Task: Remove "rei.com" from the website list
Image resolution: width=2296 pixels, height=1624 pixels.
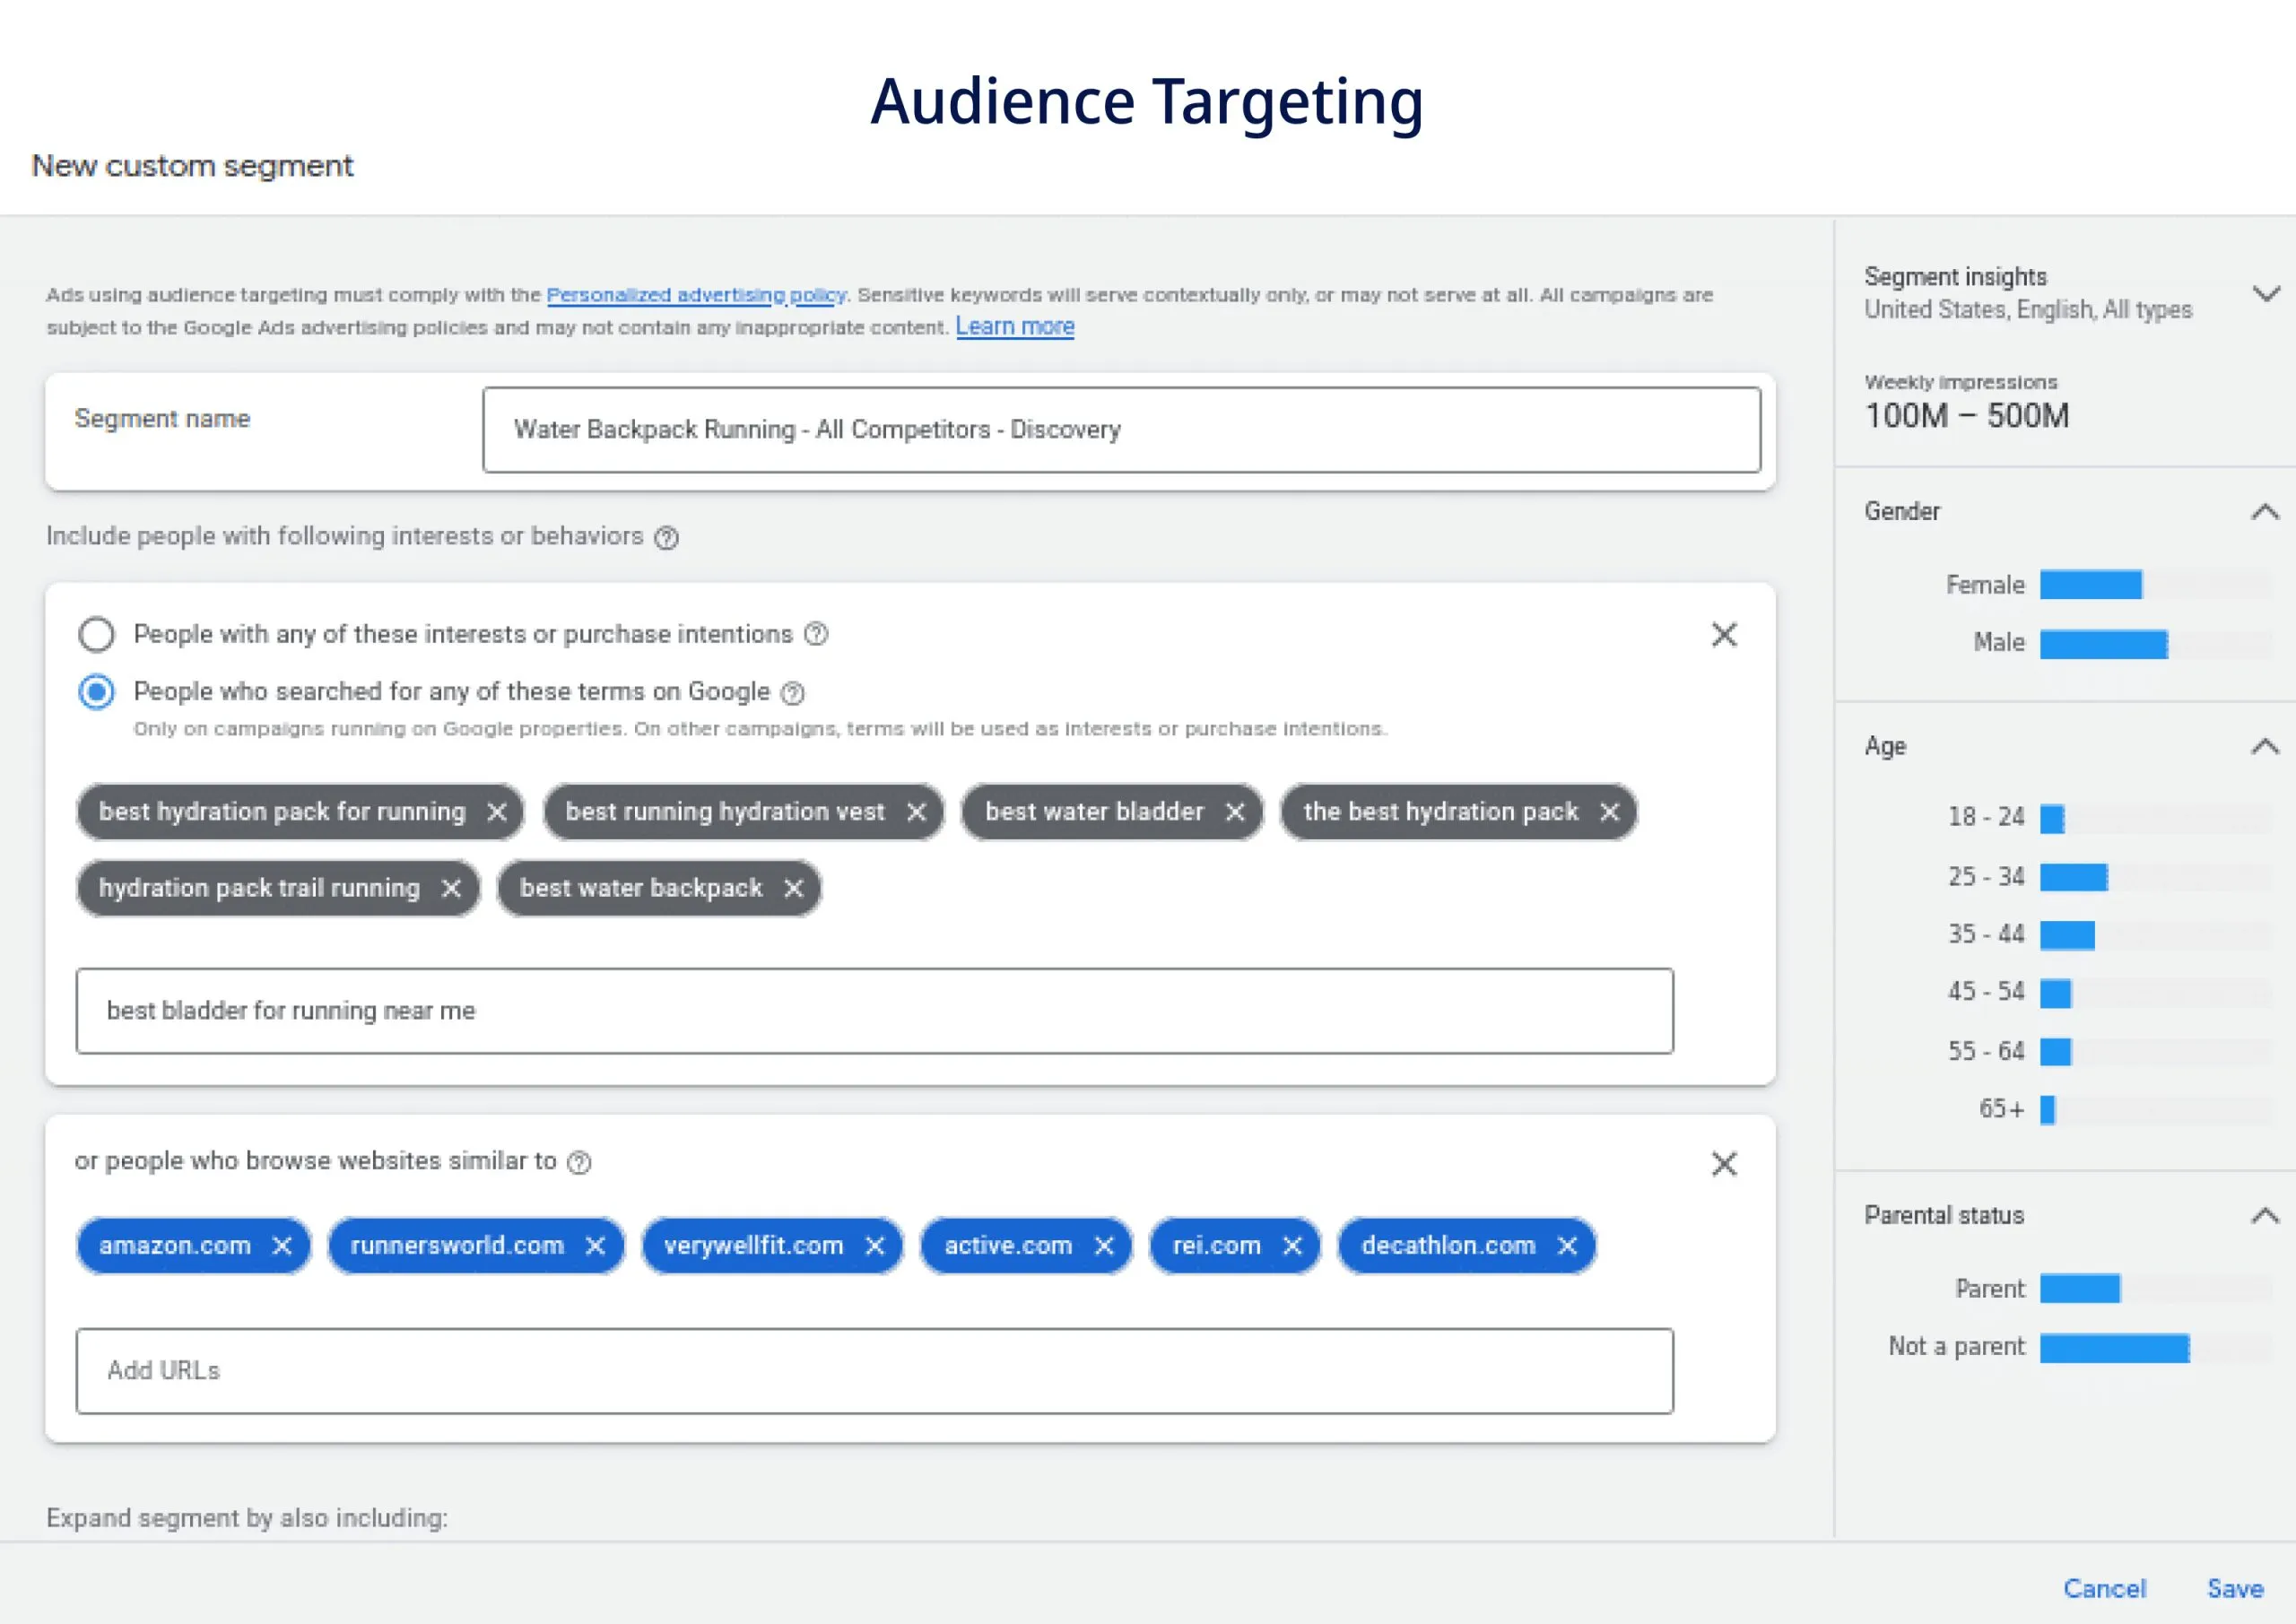Action: [x=1292, y=1245]
